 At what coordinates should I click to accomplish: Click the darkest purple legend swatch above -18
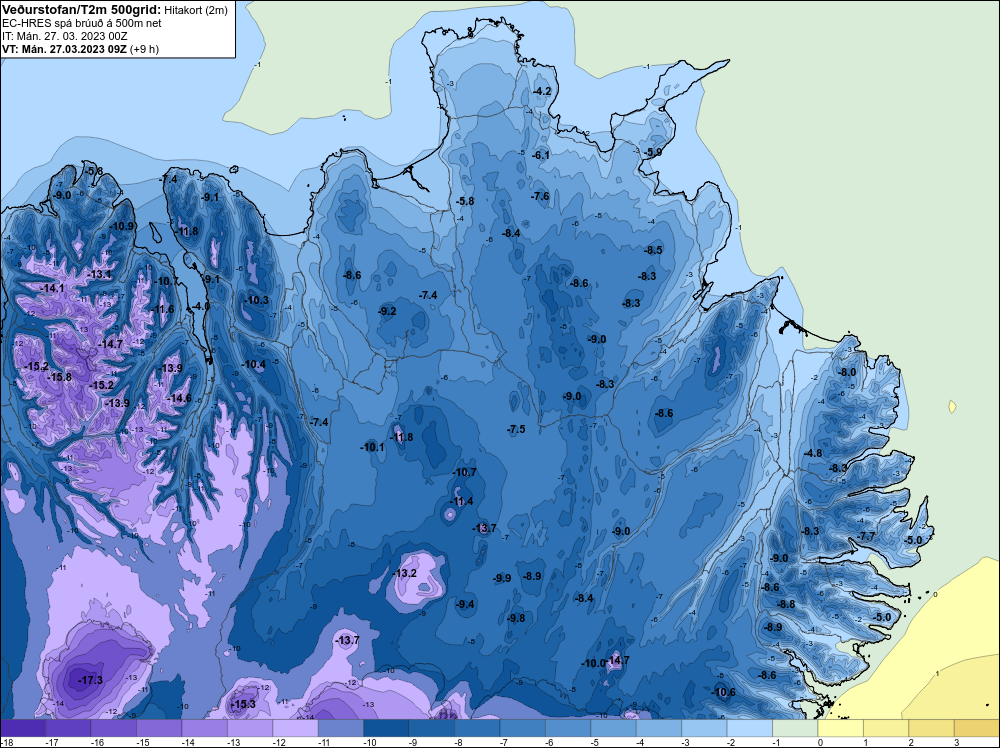click(x=23, y=728)
